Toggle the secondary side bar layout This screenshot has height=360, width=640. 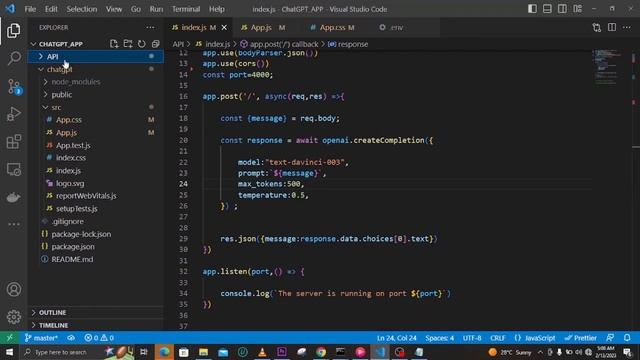coord(562,9)
